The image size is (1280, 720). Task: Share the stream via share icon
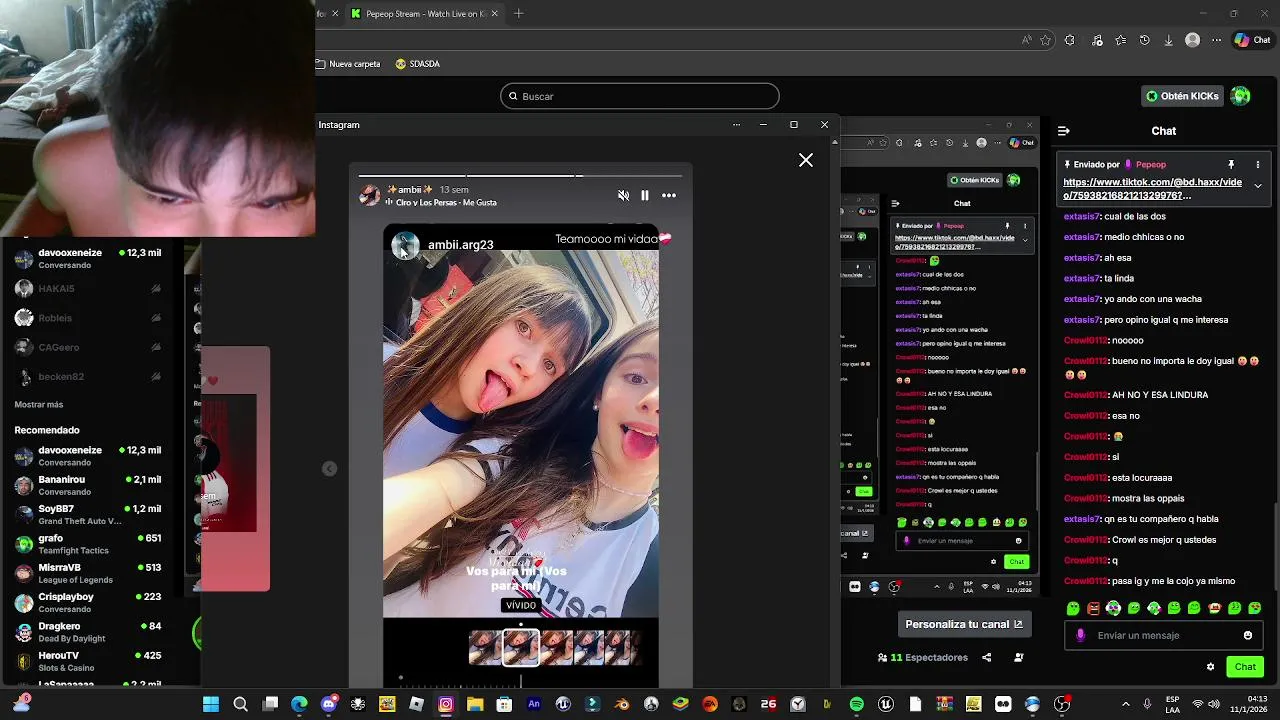pos(987,658)
